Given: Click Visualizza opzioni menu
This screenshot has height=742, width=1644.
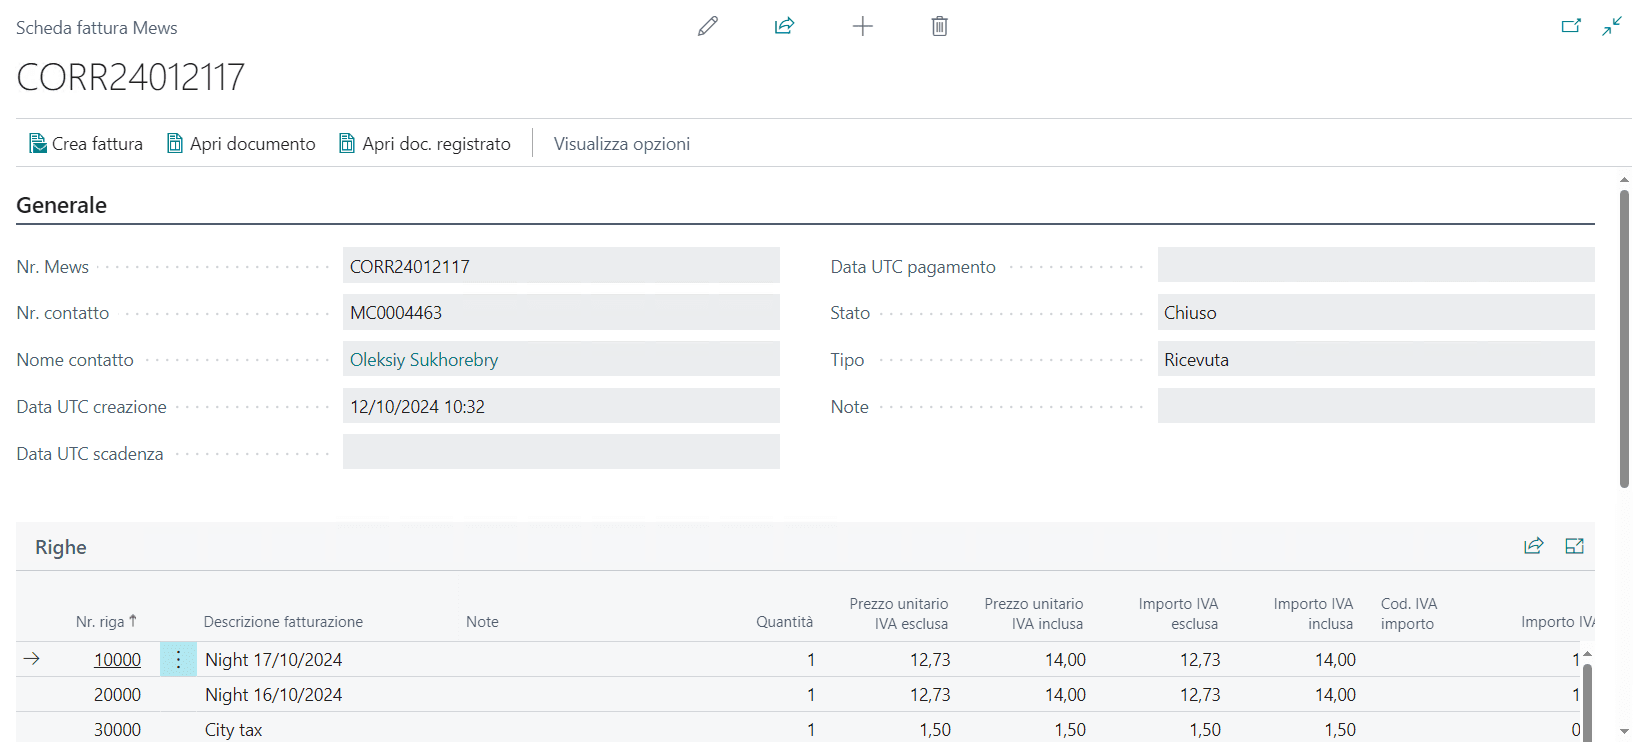Looking at the screenshot, I should pyautogui.click(x=621, y=144).
